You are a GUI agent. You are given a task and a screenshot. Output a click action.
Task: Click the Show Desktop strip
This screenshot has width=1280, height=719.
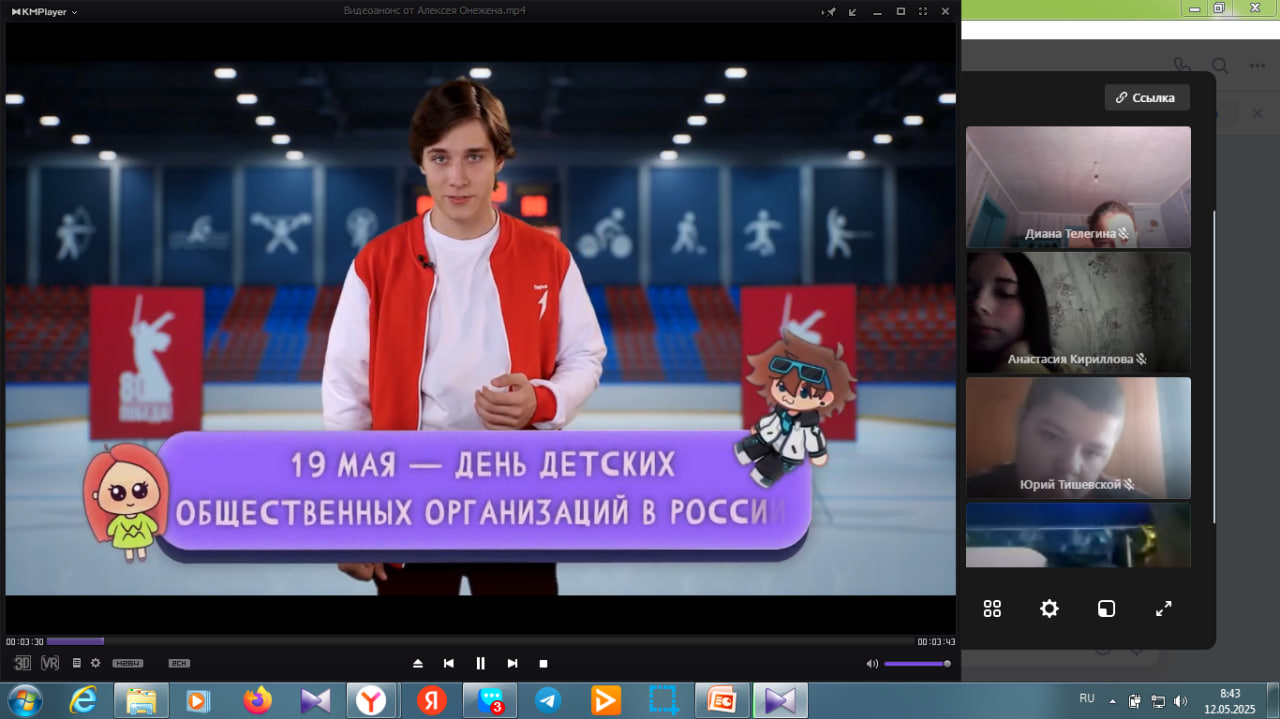tap(1273, 700)
